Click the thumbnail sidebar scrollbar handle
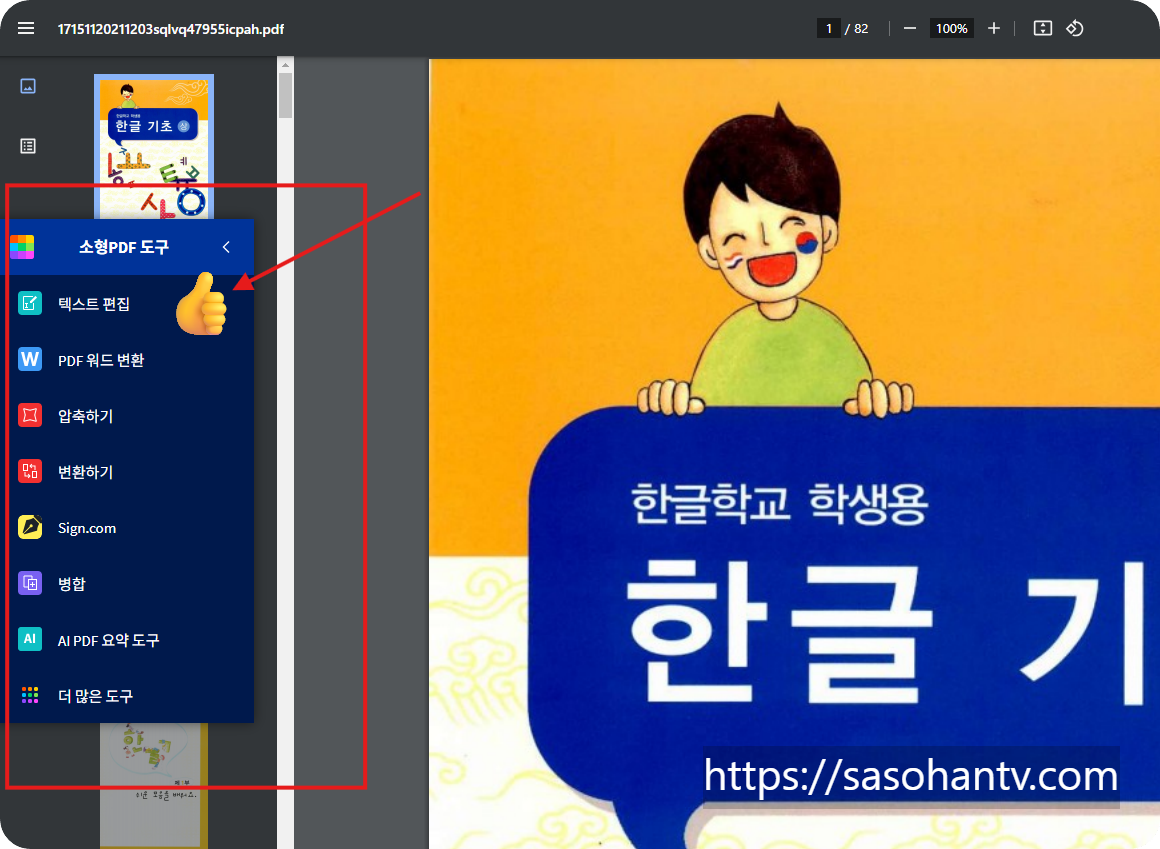 286,95
